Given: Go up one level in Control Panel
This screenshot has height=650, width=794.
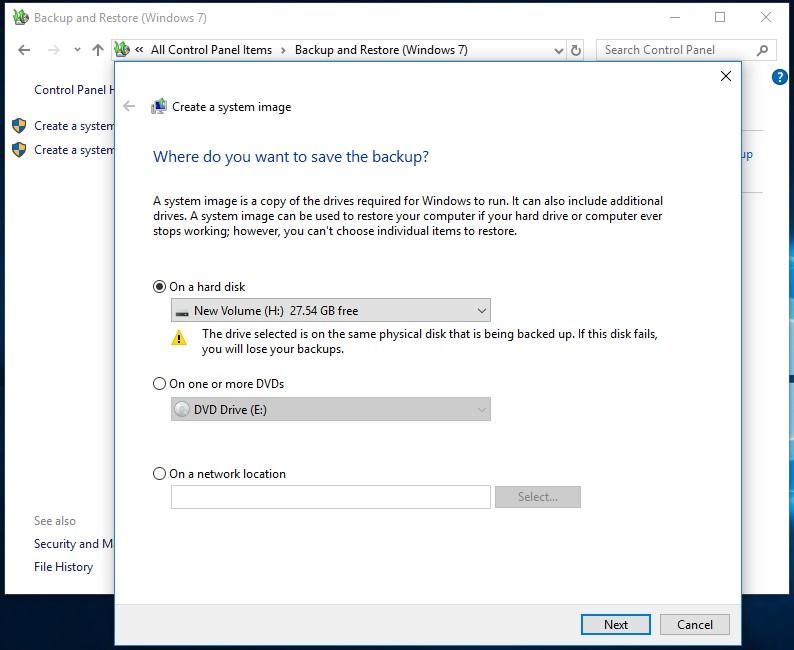Looking at the screenshot, I should click(98, 50).
